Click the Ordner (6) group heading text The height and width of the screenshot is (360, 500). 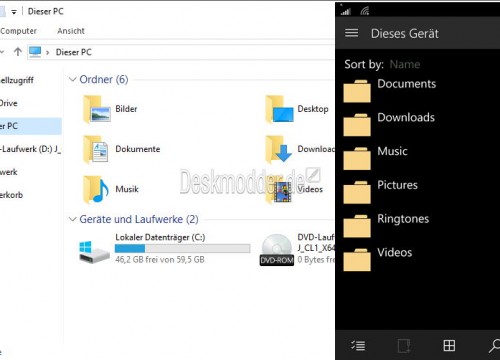point(104,79)
